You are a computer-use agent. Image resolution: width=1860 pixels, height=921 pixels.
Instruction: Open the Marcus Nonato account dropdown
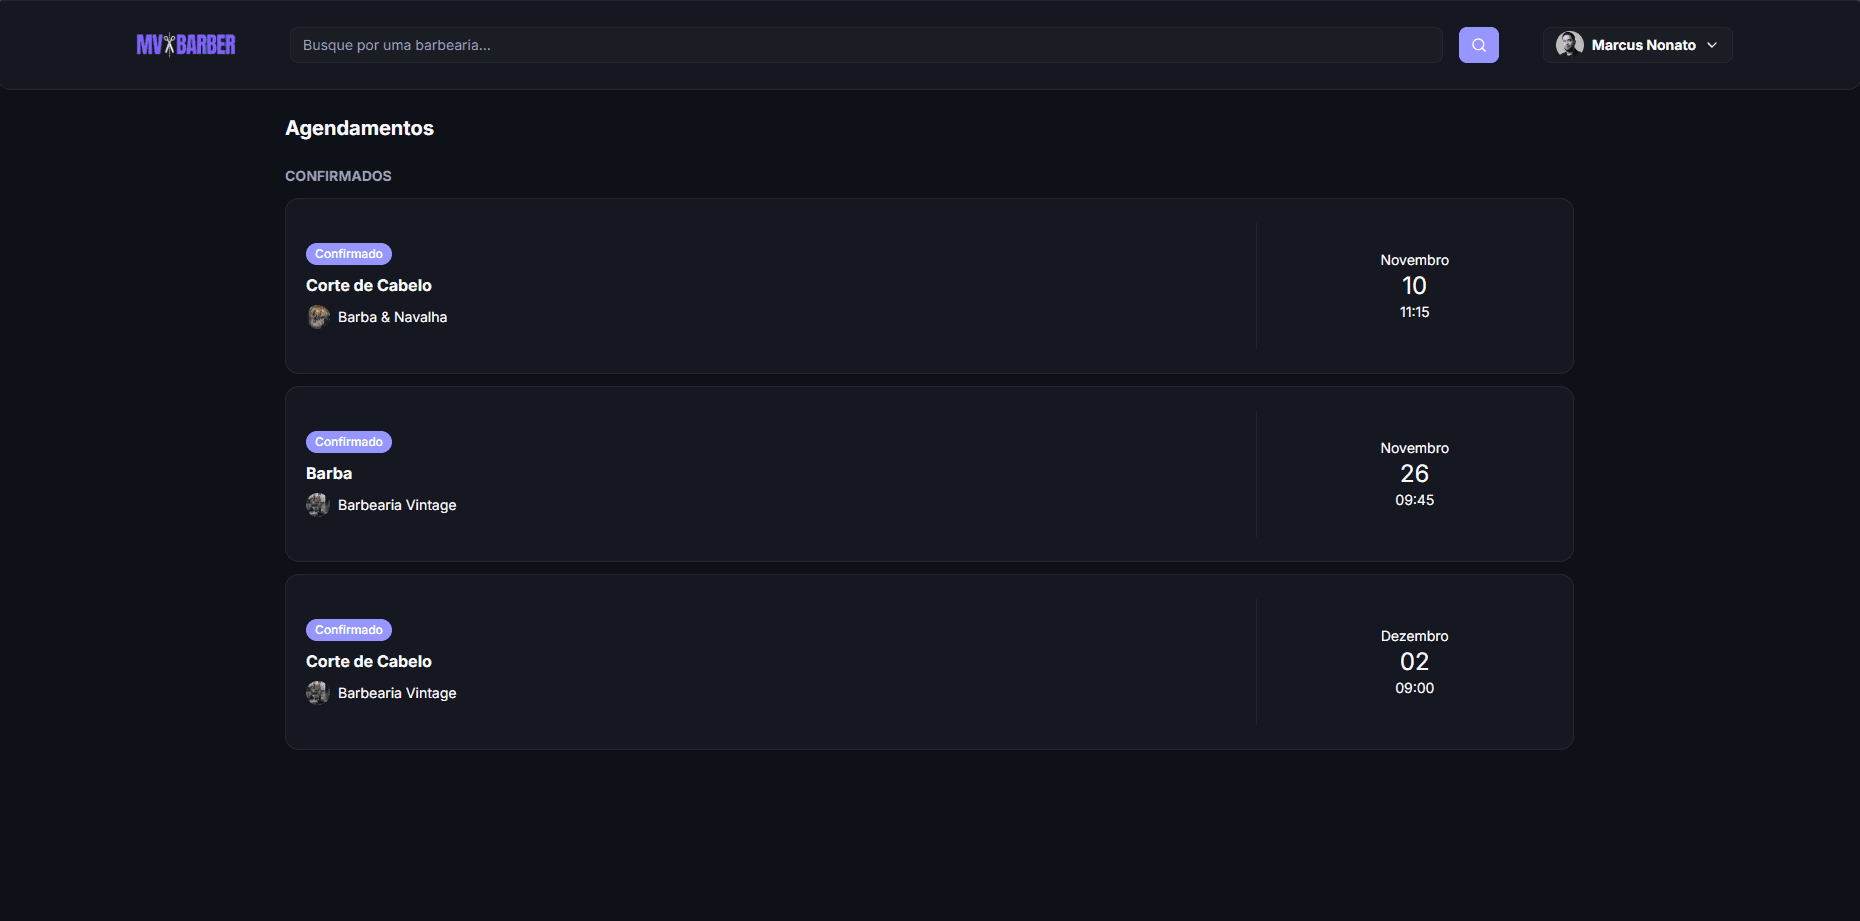tap(1643, 45)
